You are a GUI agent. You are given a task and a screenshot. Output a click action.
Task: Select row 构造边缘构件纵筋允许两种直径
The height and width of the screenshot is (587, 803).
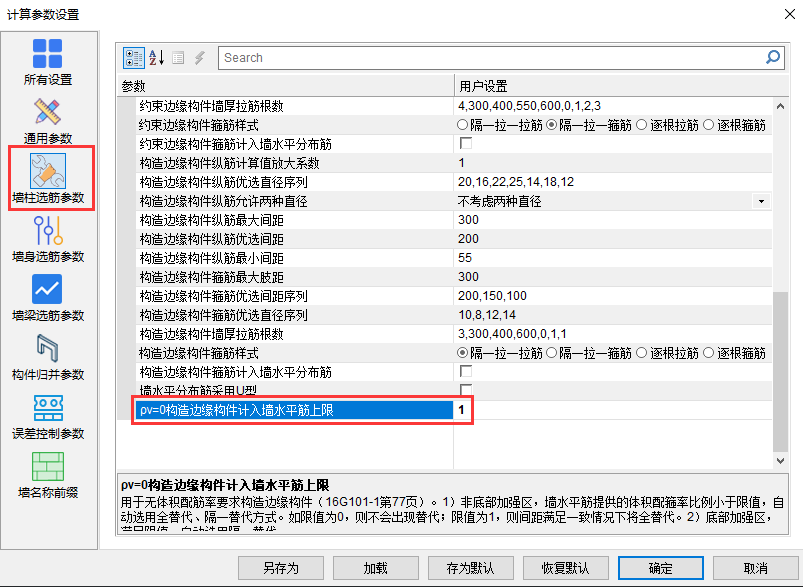294,201
